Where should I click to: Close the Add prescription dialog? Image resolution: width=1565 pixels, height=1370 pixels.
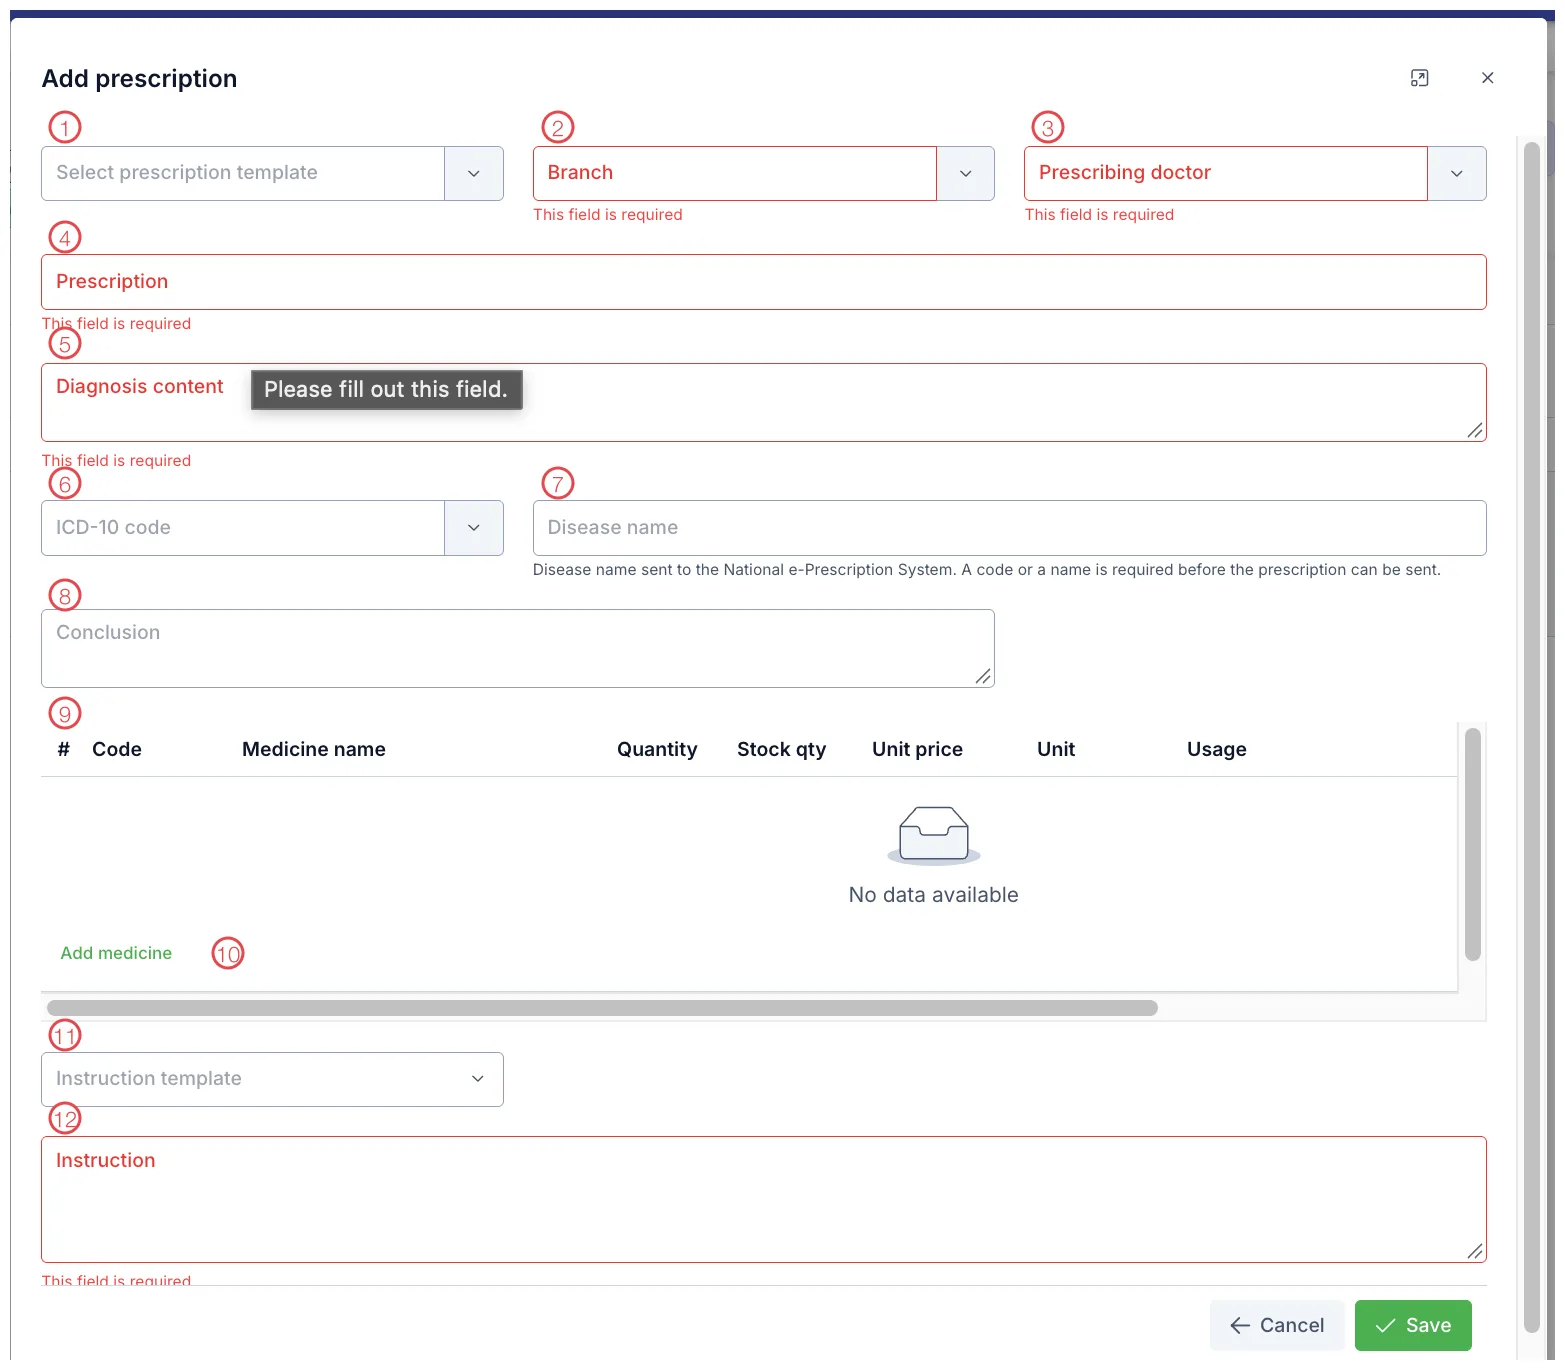click(x=1487, y=78)
